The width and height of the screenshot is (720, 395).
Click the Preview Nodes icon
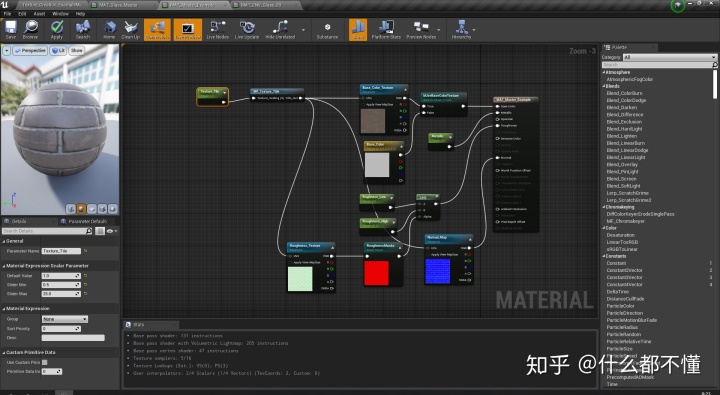421,29
